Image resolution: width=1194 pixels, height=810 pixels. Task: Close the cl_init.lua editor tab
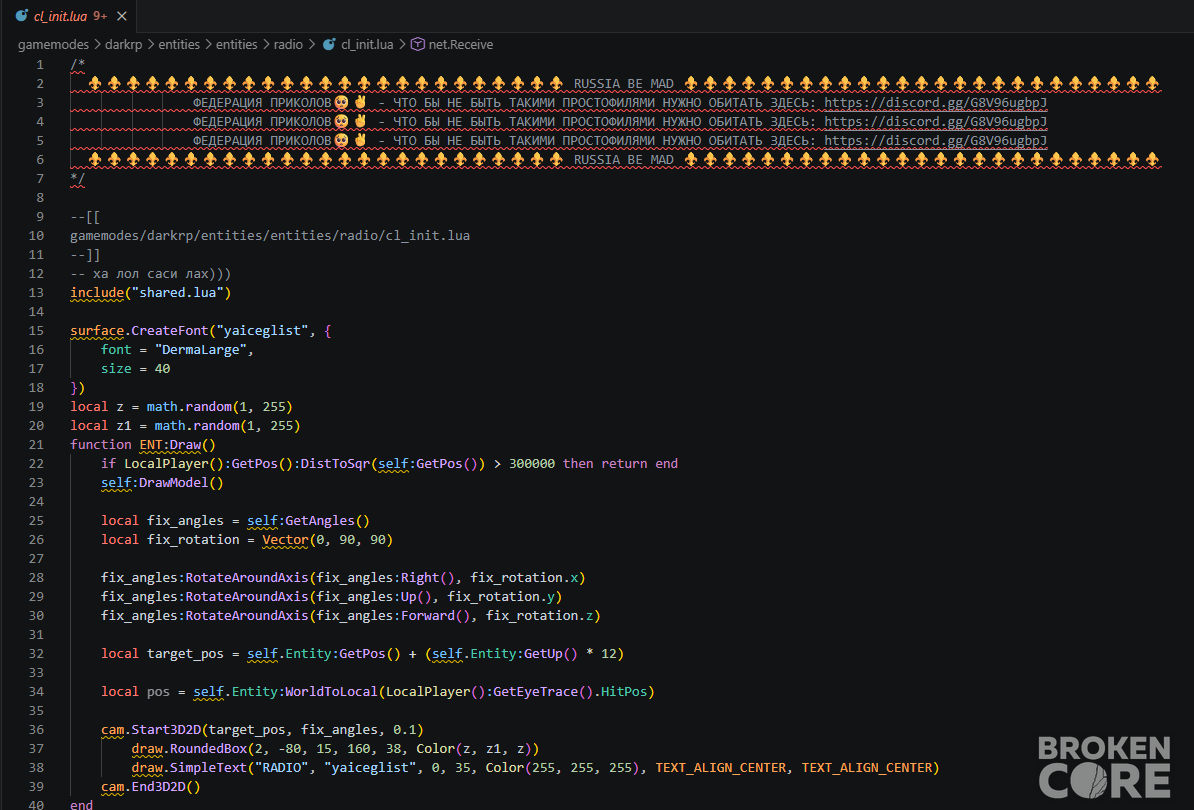pyautogui.click(x=122, y=16)
